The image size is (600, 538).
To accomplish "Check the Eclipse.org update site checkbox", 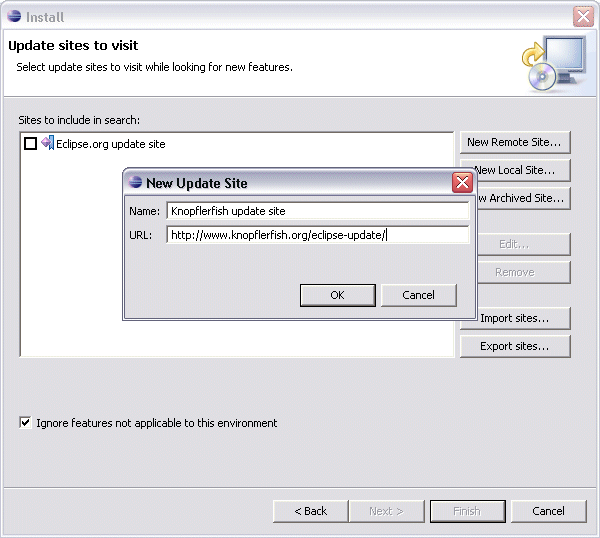I will 30,144.
